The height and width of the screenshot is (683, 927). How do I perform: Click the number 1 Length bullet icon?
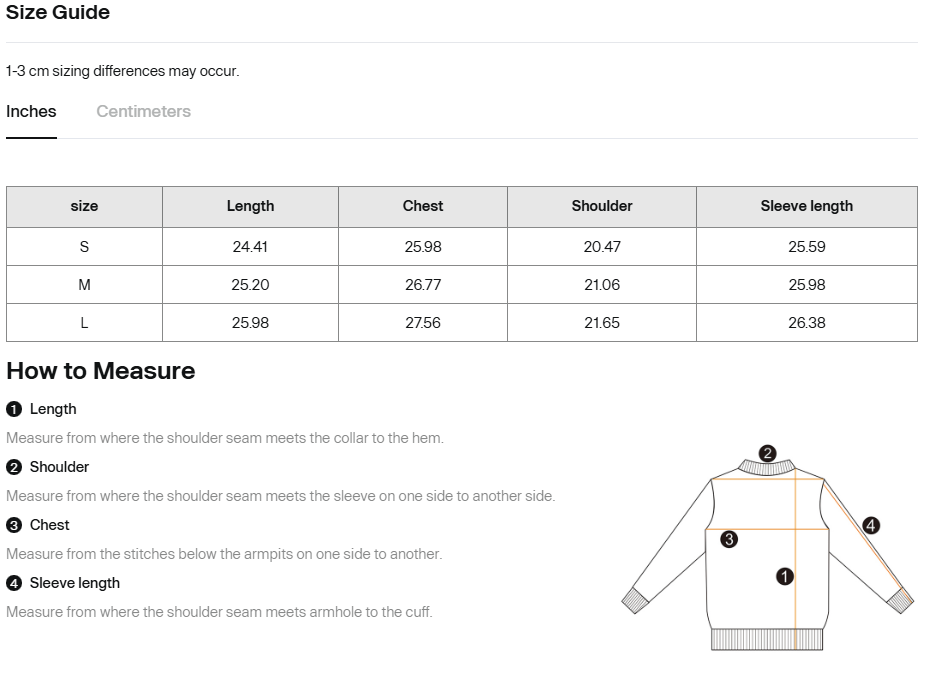click(x=14, y=409)
